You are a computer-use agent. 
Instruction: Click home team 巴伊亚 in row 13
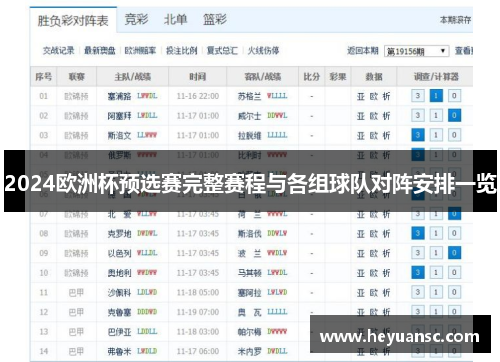tap(119, 332)
